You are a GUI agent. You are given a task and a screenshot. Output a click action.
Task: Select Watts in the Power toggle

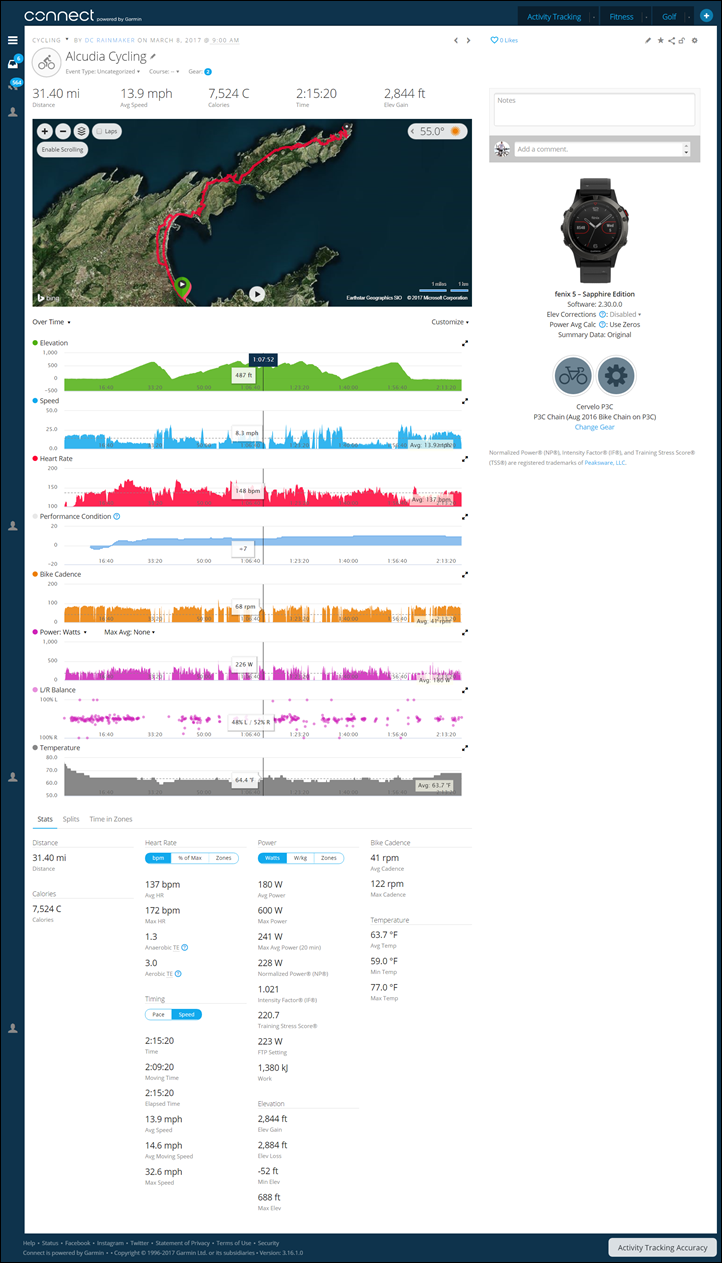click(272, 858)
